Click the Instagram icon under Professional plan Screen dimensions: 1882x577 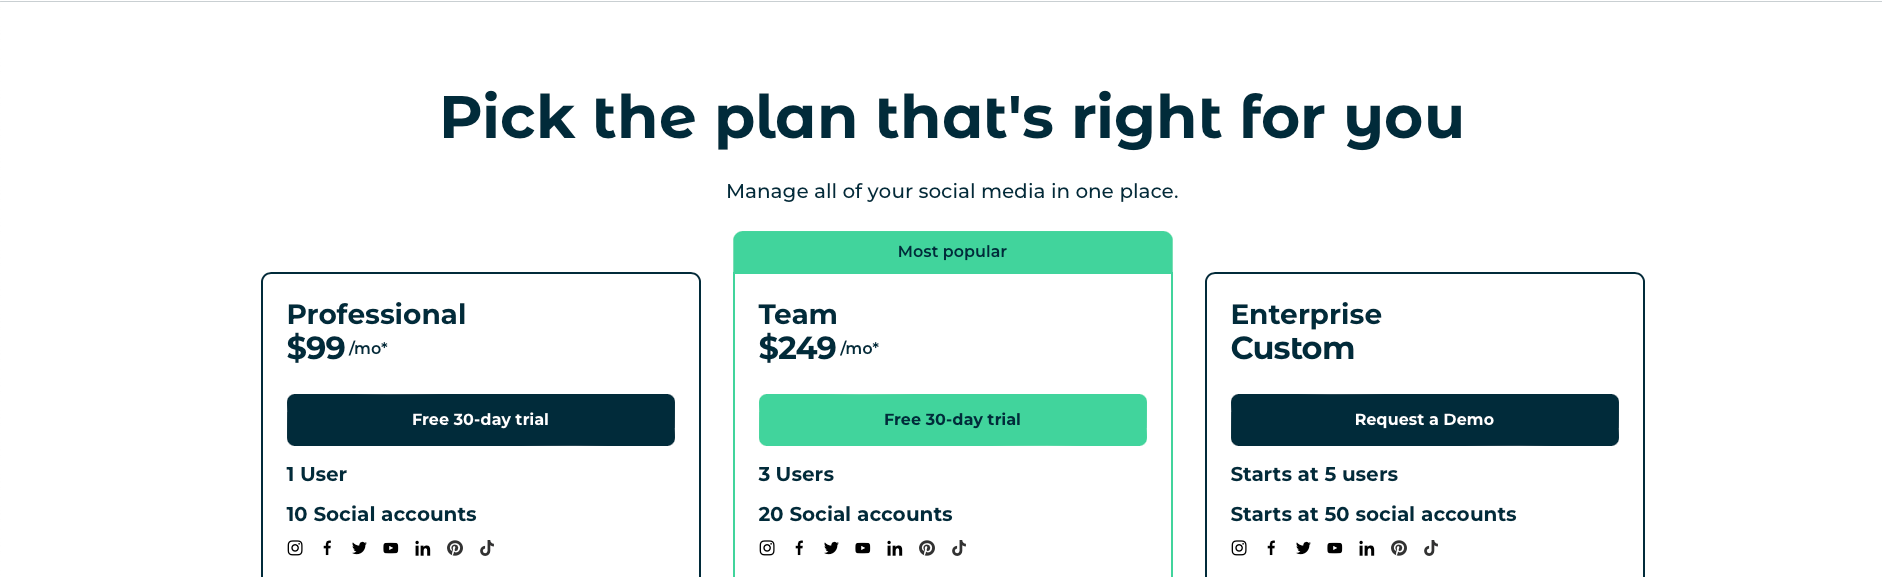[x=295, y=548]
